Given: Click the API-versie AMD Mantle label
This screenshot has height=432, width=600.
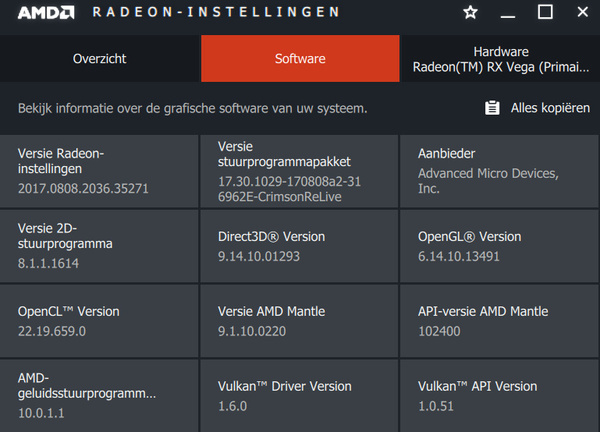Looking at the screenshot, I should [x=483, y=311].
